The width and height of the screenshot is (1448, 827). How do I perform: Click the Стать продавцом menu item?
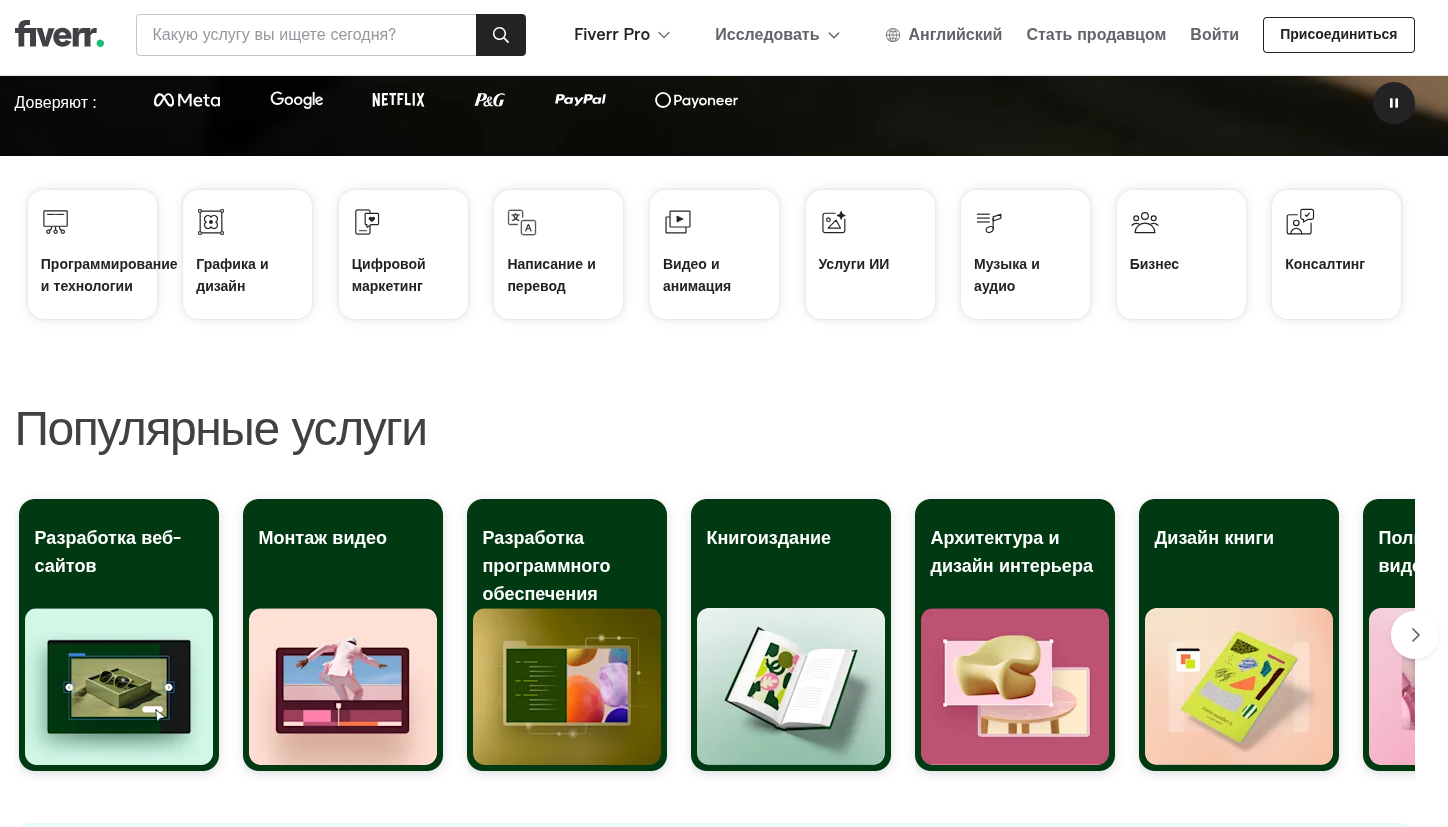pos(1096,34)
